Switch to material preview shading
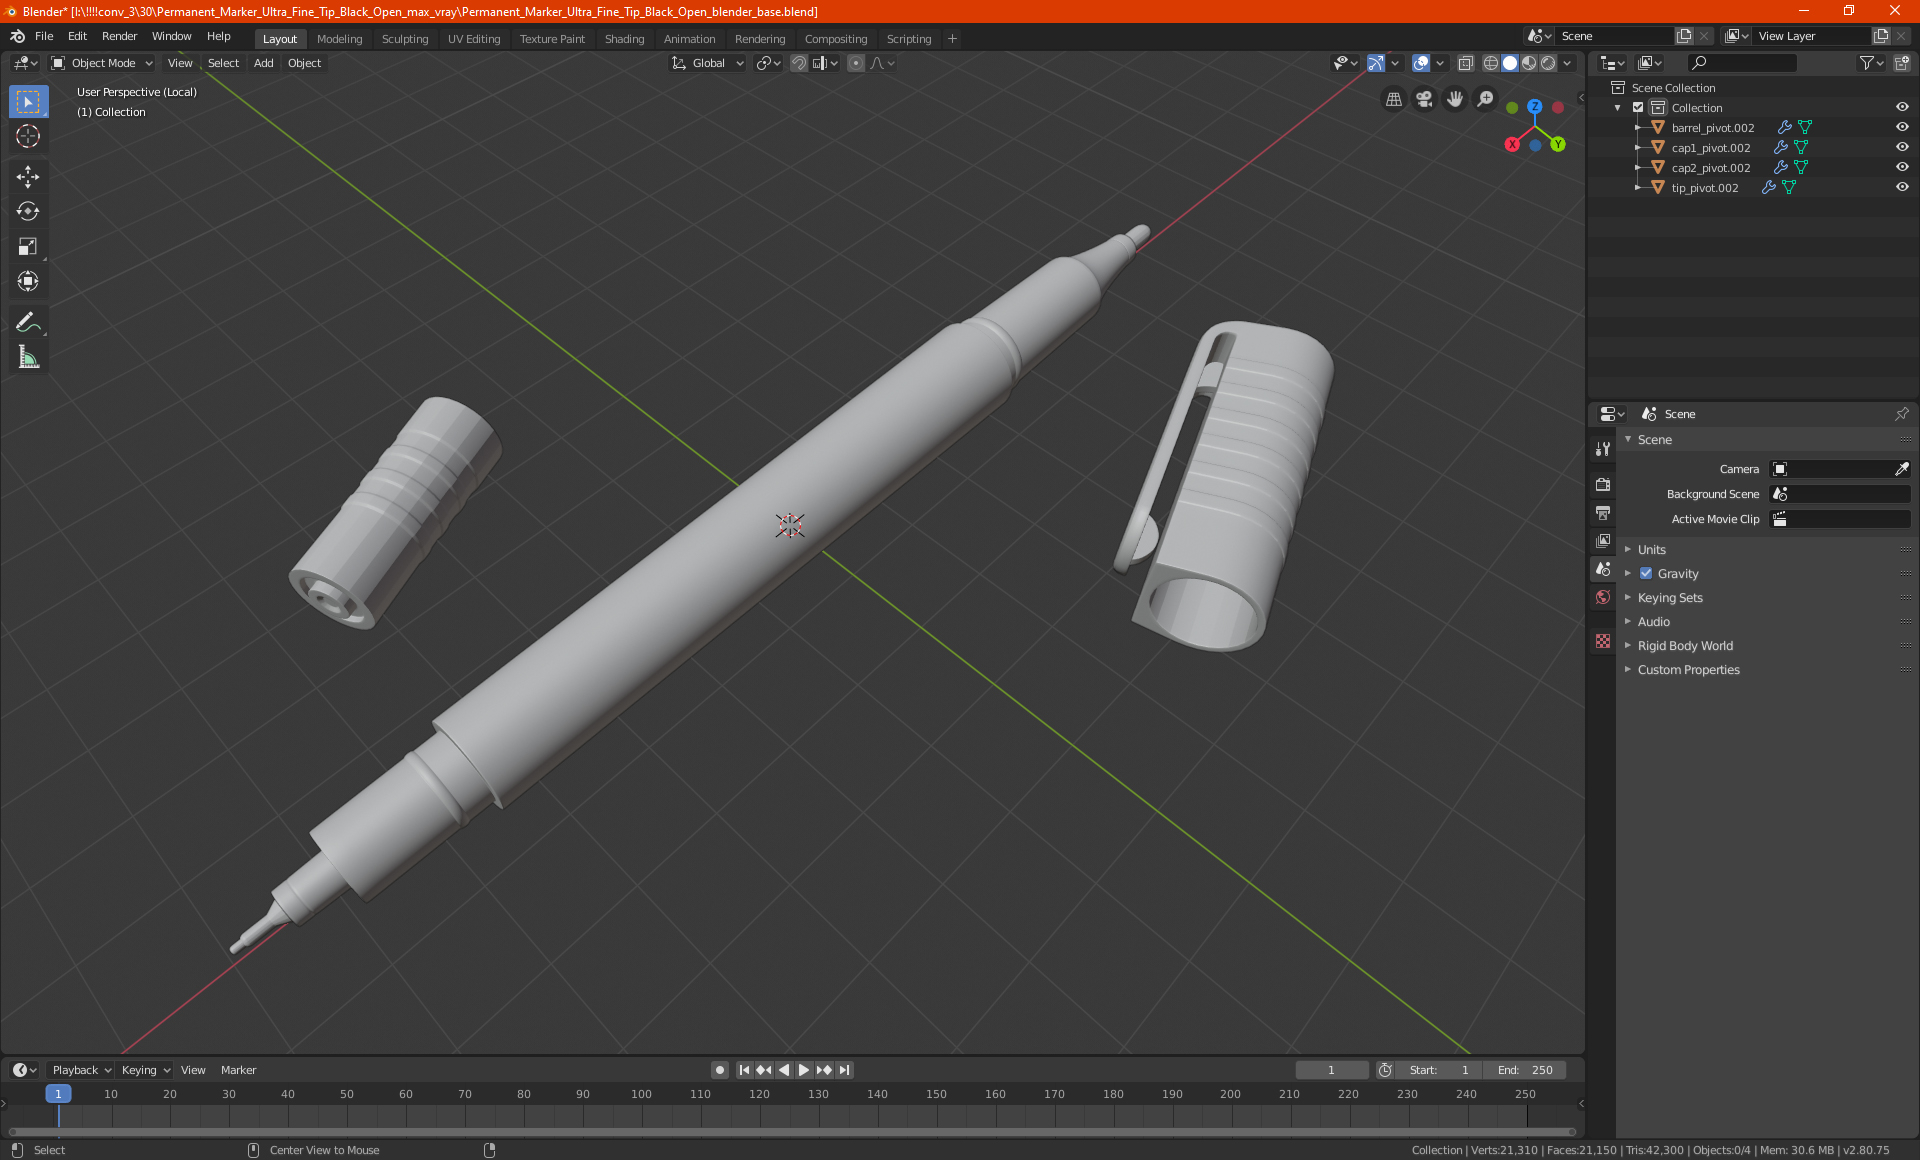This screenshot has width=1920, height=1160. (1529, 63)
